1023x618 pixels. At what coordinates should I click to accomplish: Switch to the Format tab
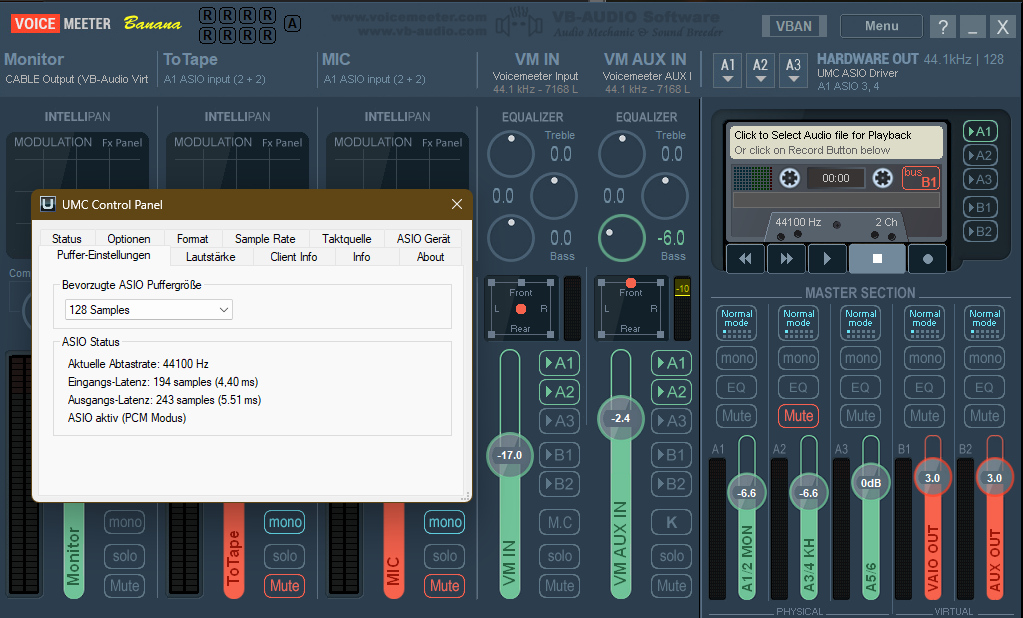click(192, 239)
